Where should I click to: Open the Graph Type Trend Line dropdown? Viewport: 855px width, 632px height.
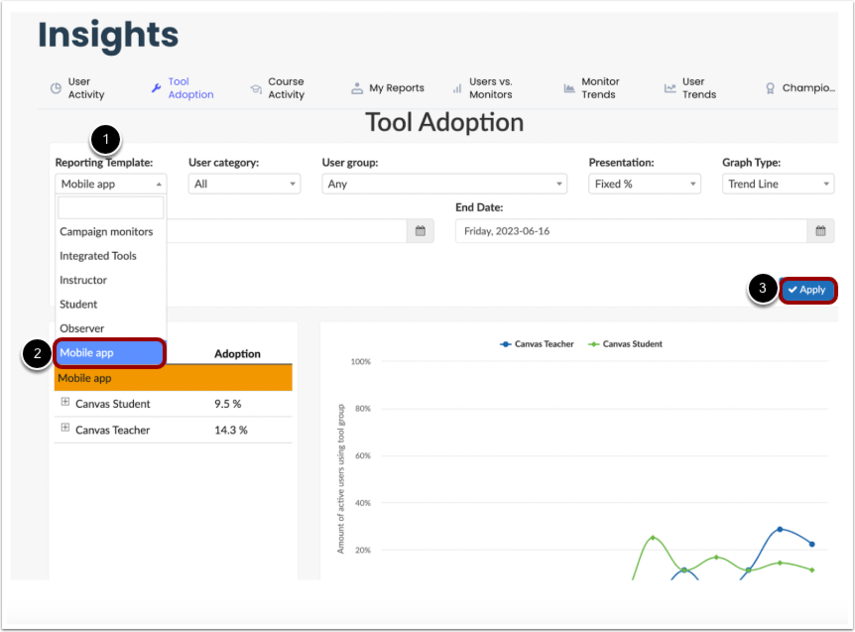click(x=778, y=184)
